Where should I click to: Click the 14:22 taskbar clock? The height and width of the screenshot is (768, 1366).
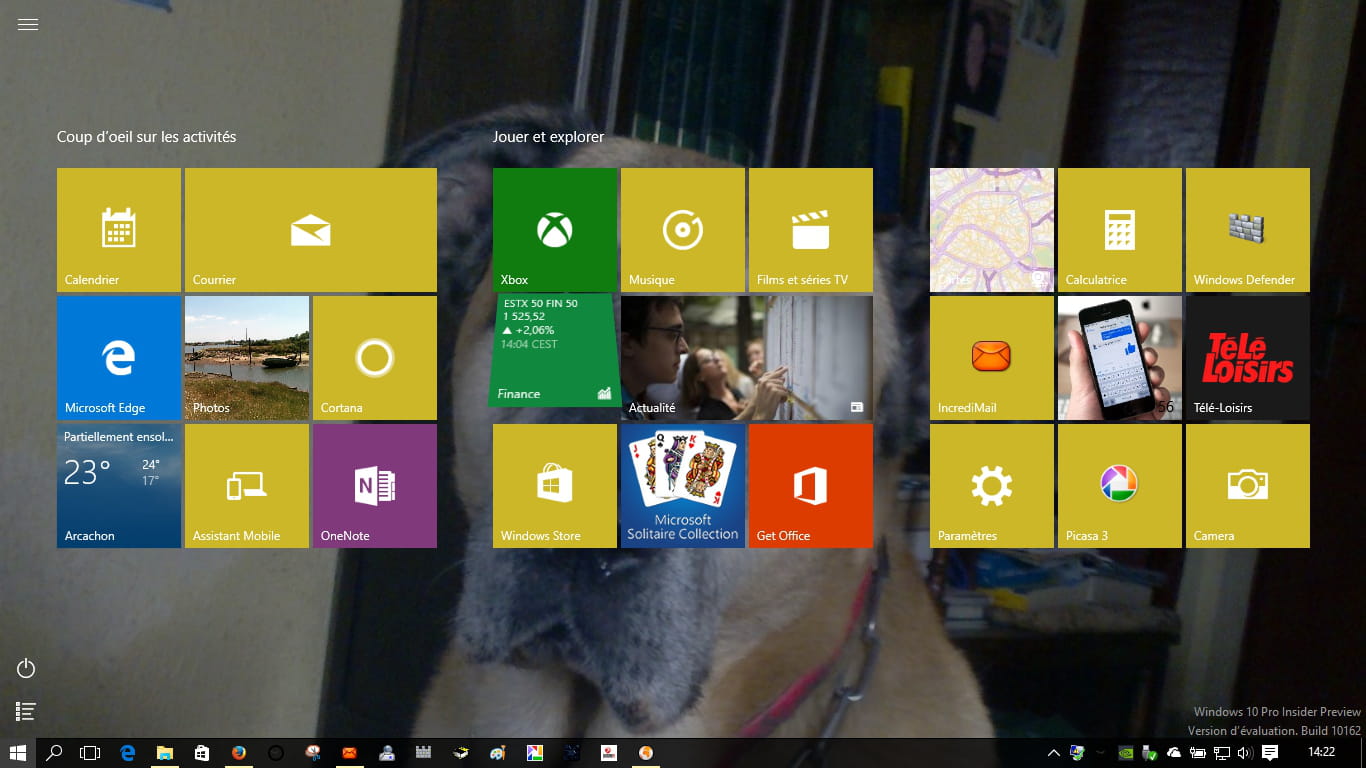click(x=1321, y=752)
